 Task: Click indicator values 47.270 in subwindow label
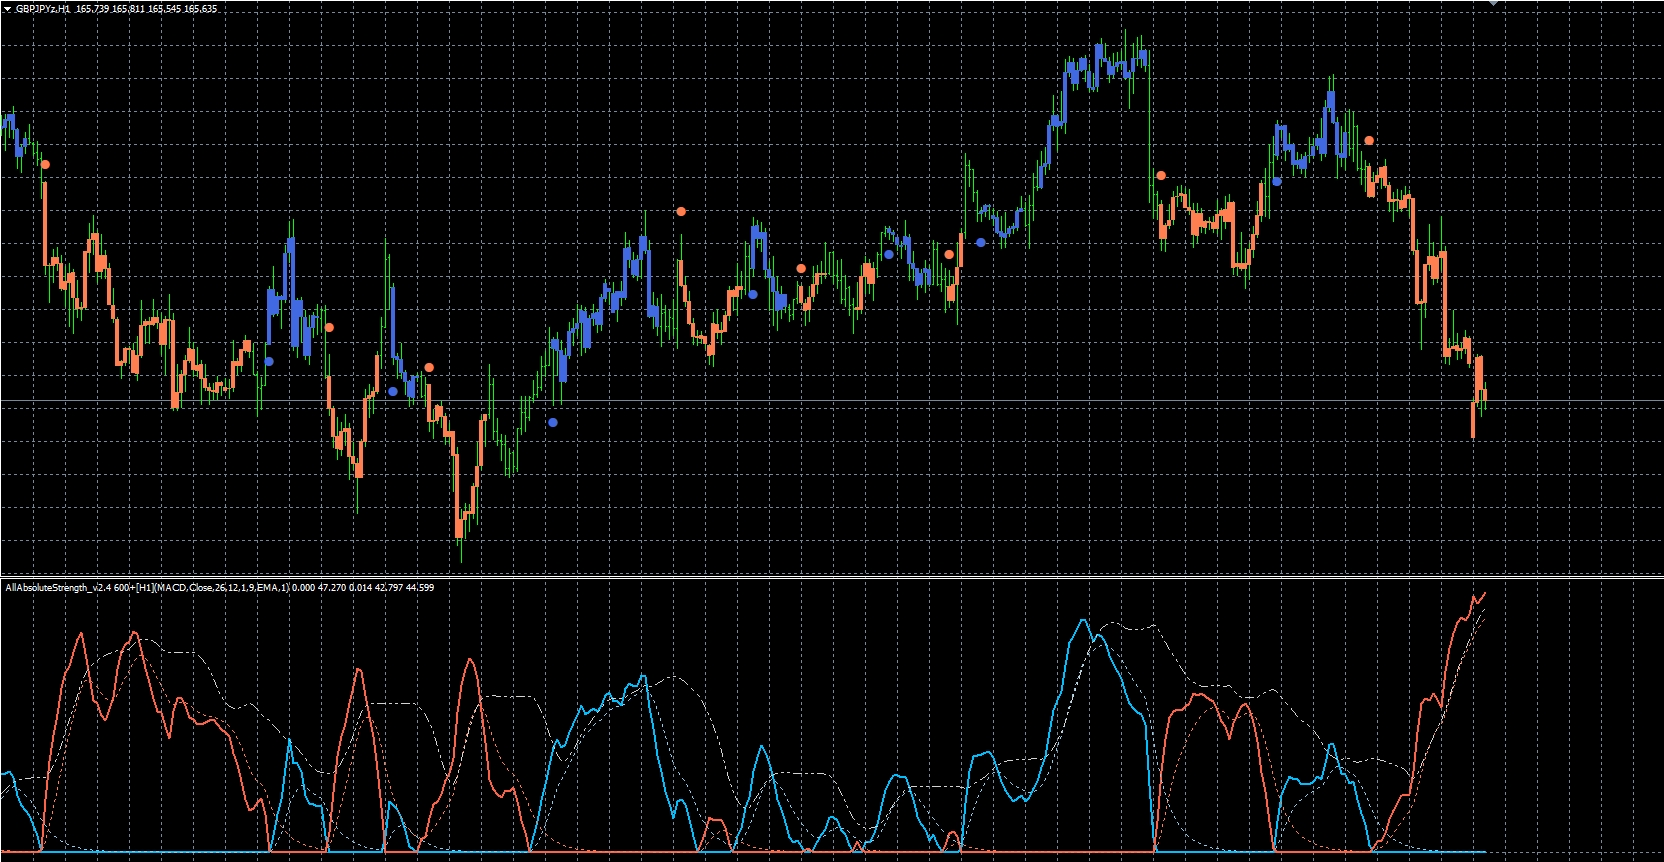tap(332, 587)
